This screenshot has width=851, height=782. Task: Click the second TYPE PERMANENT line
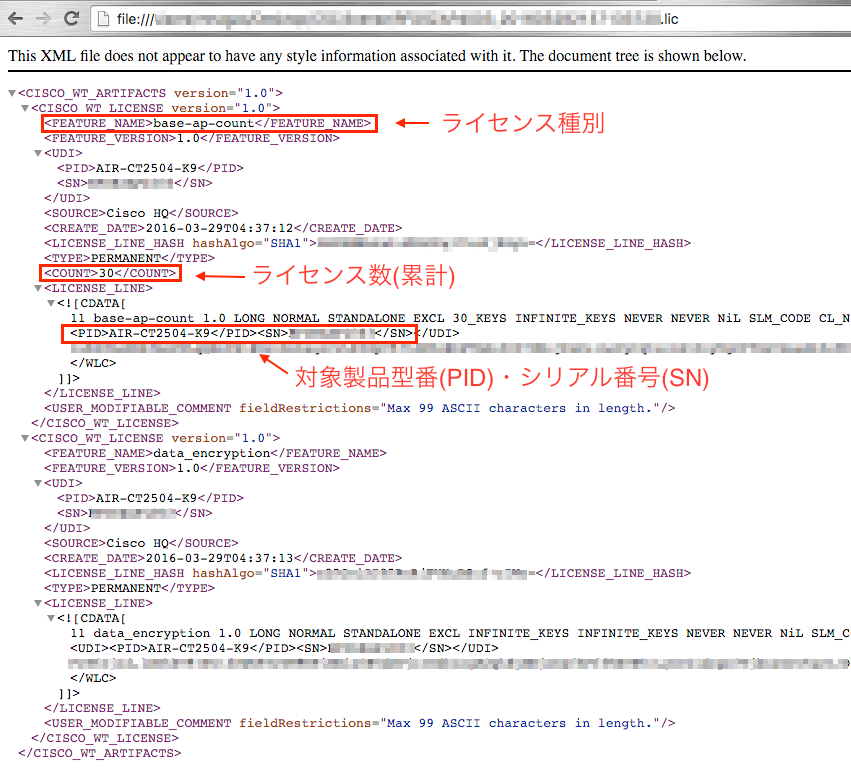point(130,588)
